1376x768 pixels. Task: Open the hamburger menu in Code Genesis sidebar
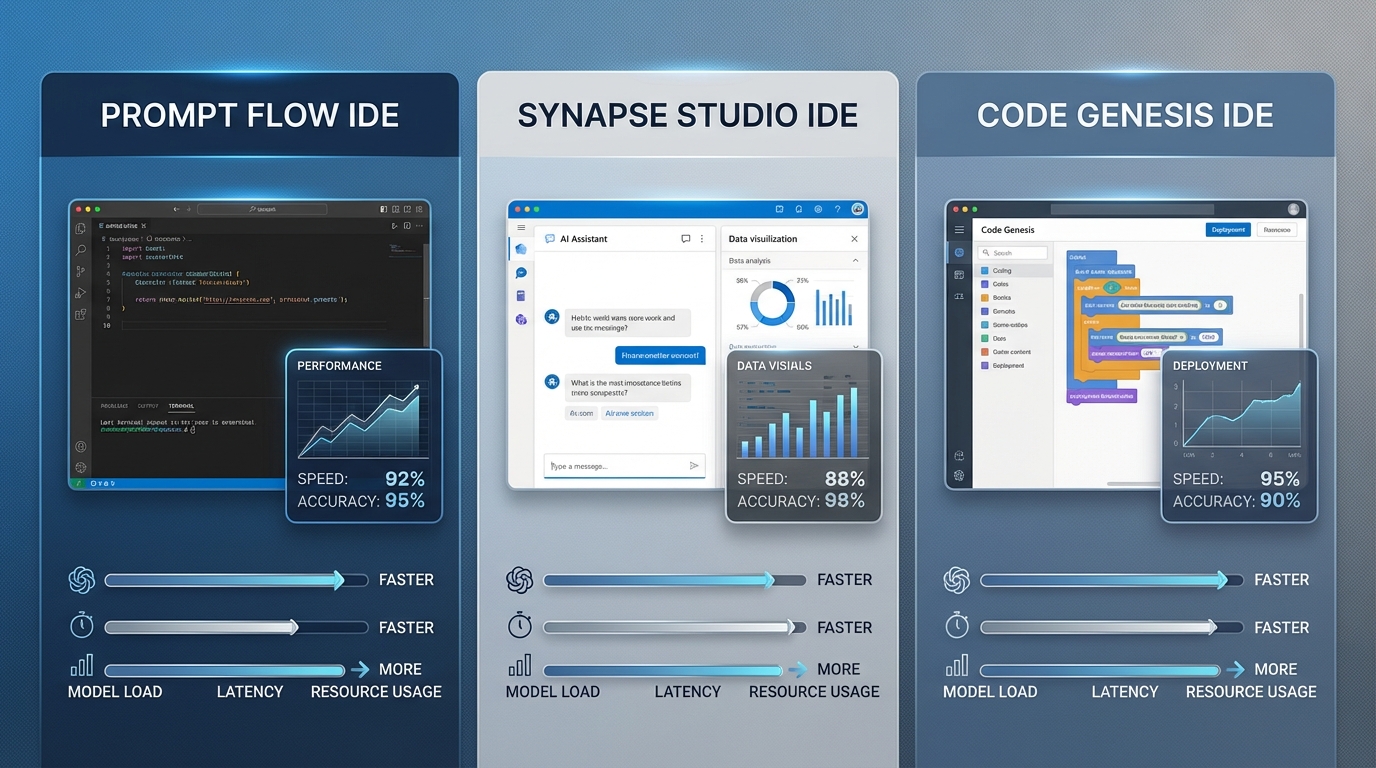(x=959, y=229)
